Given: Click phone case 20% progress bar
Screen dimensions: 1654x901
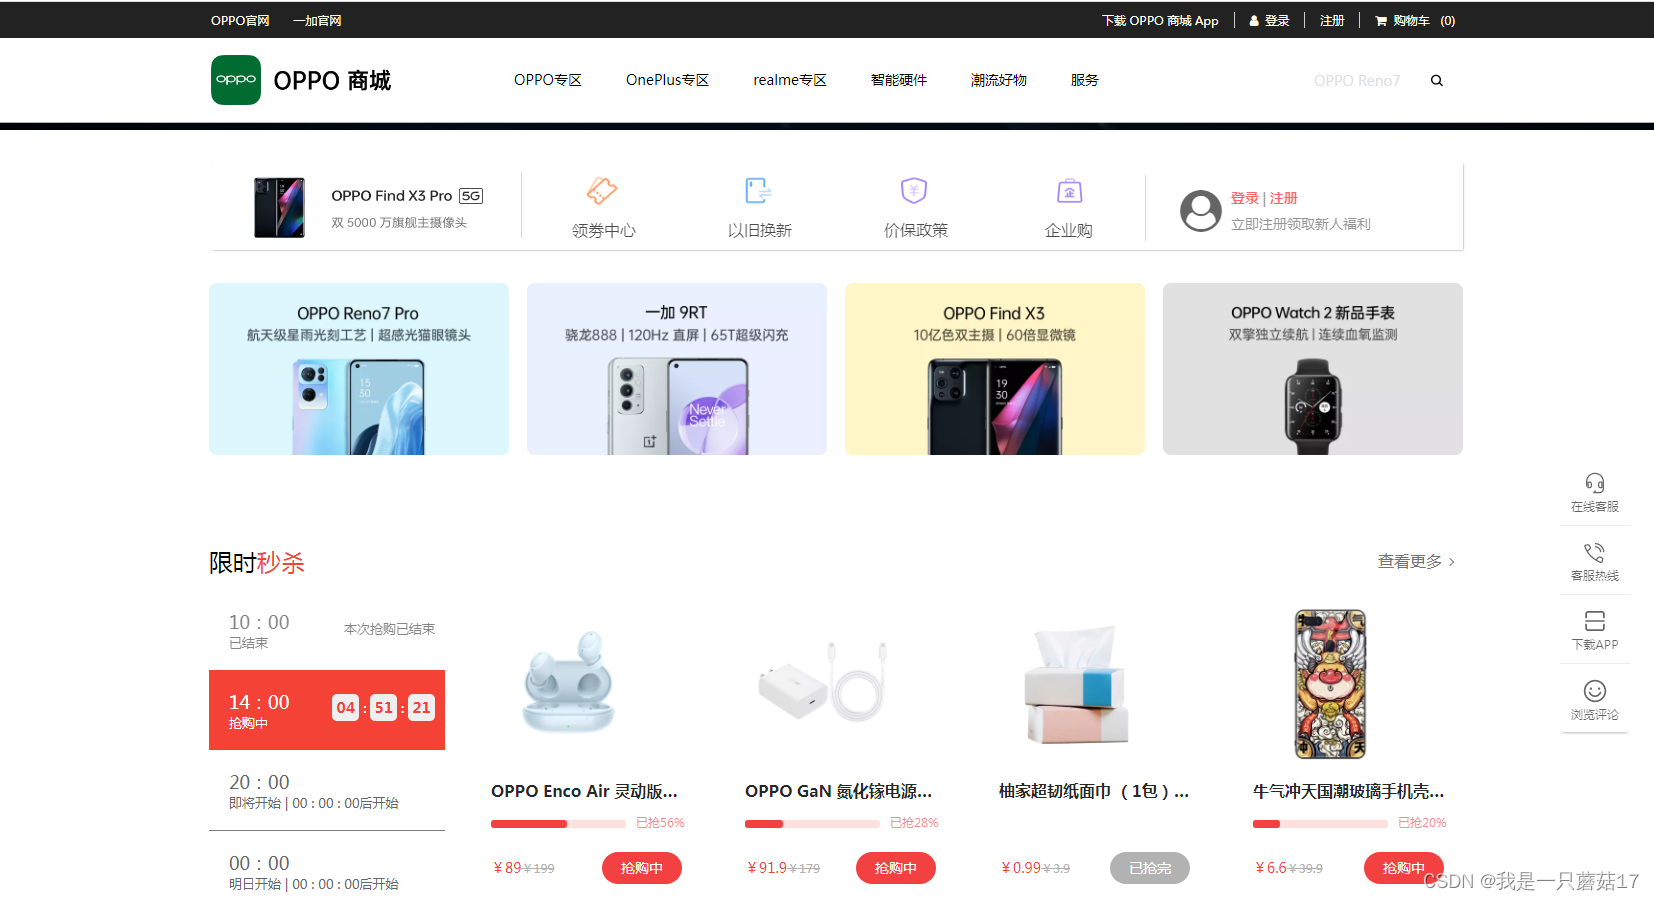Looking at the screenshot, I should (1320, 824).
